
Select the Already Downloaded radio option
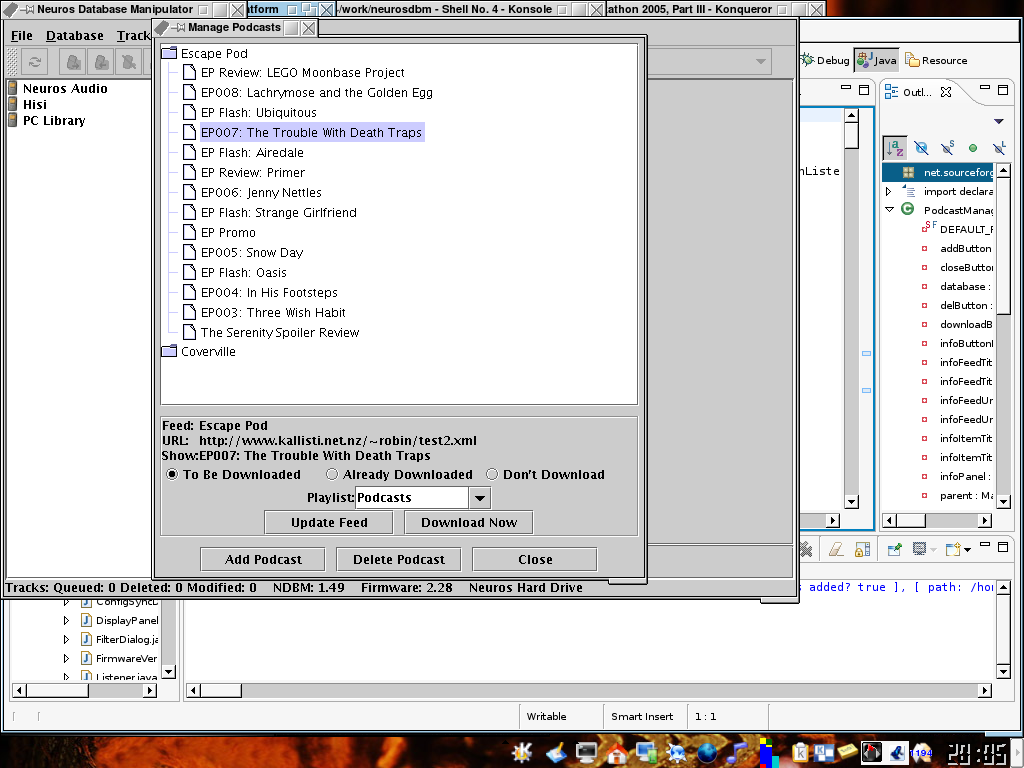click(332, 474)
